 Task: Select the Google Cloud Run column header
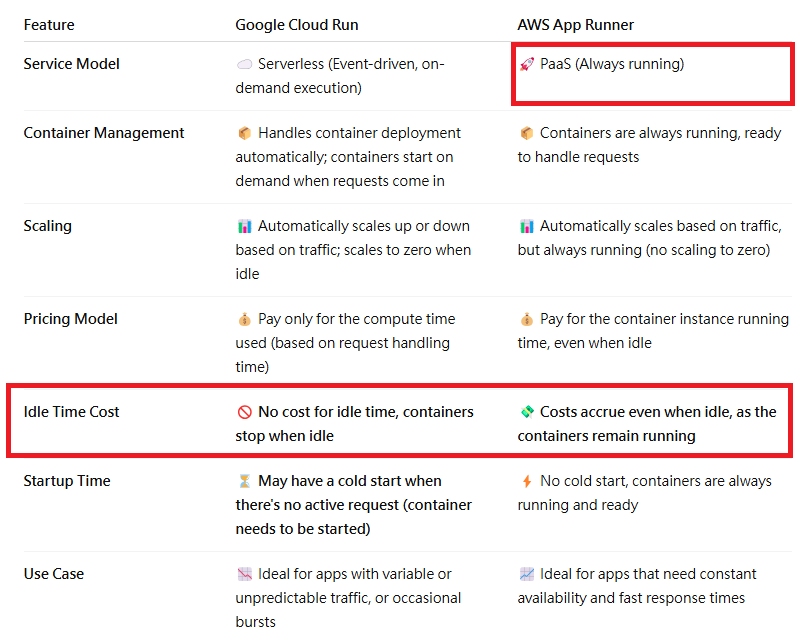click(x=297, y=25)
